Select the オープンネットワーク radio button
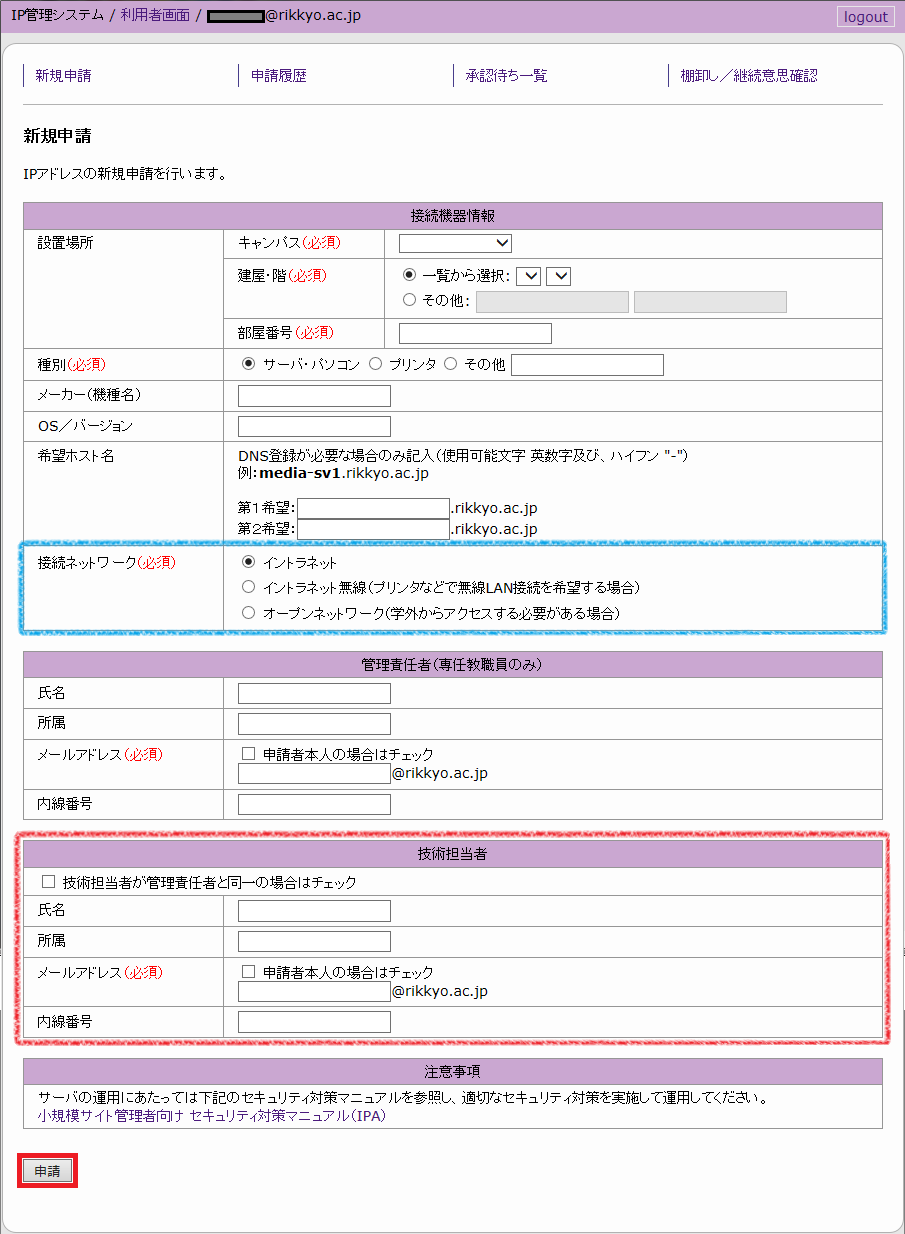This screenshot has height=1234, width=905. [x=249, y=613]
